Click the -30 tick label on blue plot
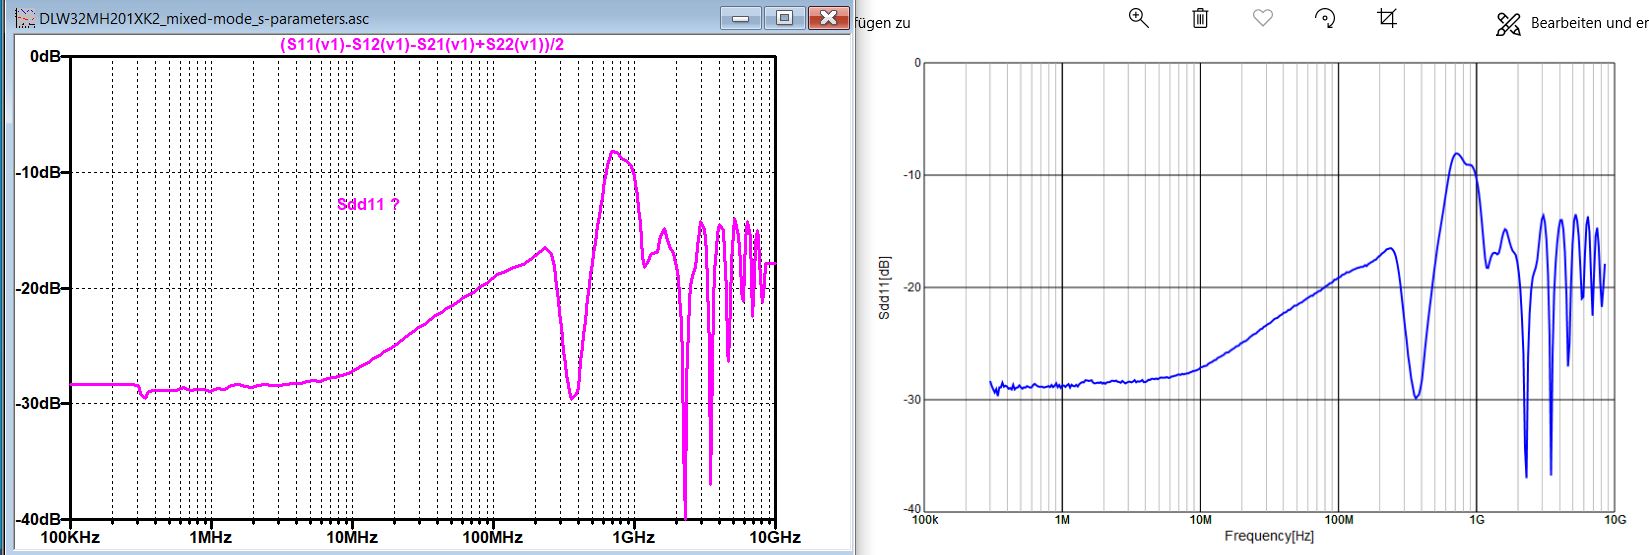 912,400
